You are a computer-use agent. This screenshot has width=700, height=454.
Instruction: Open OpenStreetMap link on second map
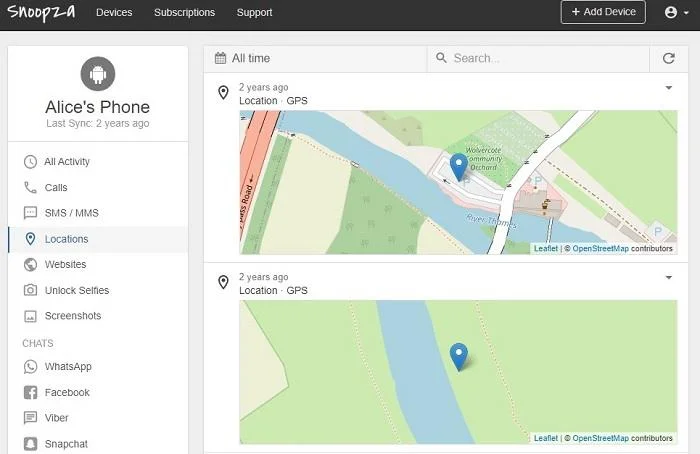(x=600, y=438)
